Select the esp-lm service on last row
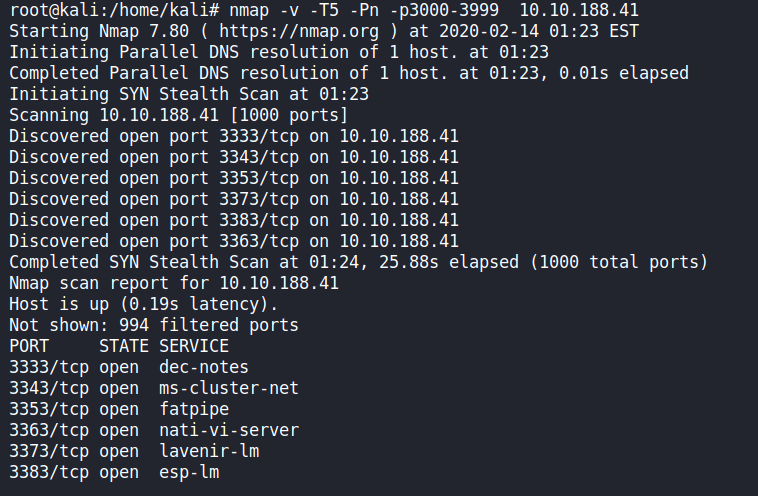 coord(188,472)
